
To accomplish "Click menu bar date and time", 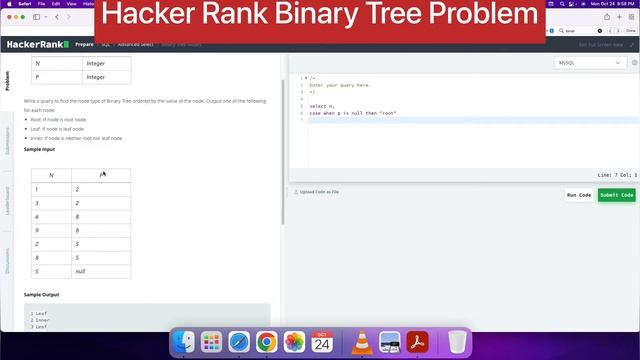I will pyautogui.click(x=612, y=4).
